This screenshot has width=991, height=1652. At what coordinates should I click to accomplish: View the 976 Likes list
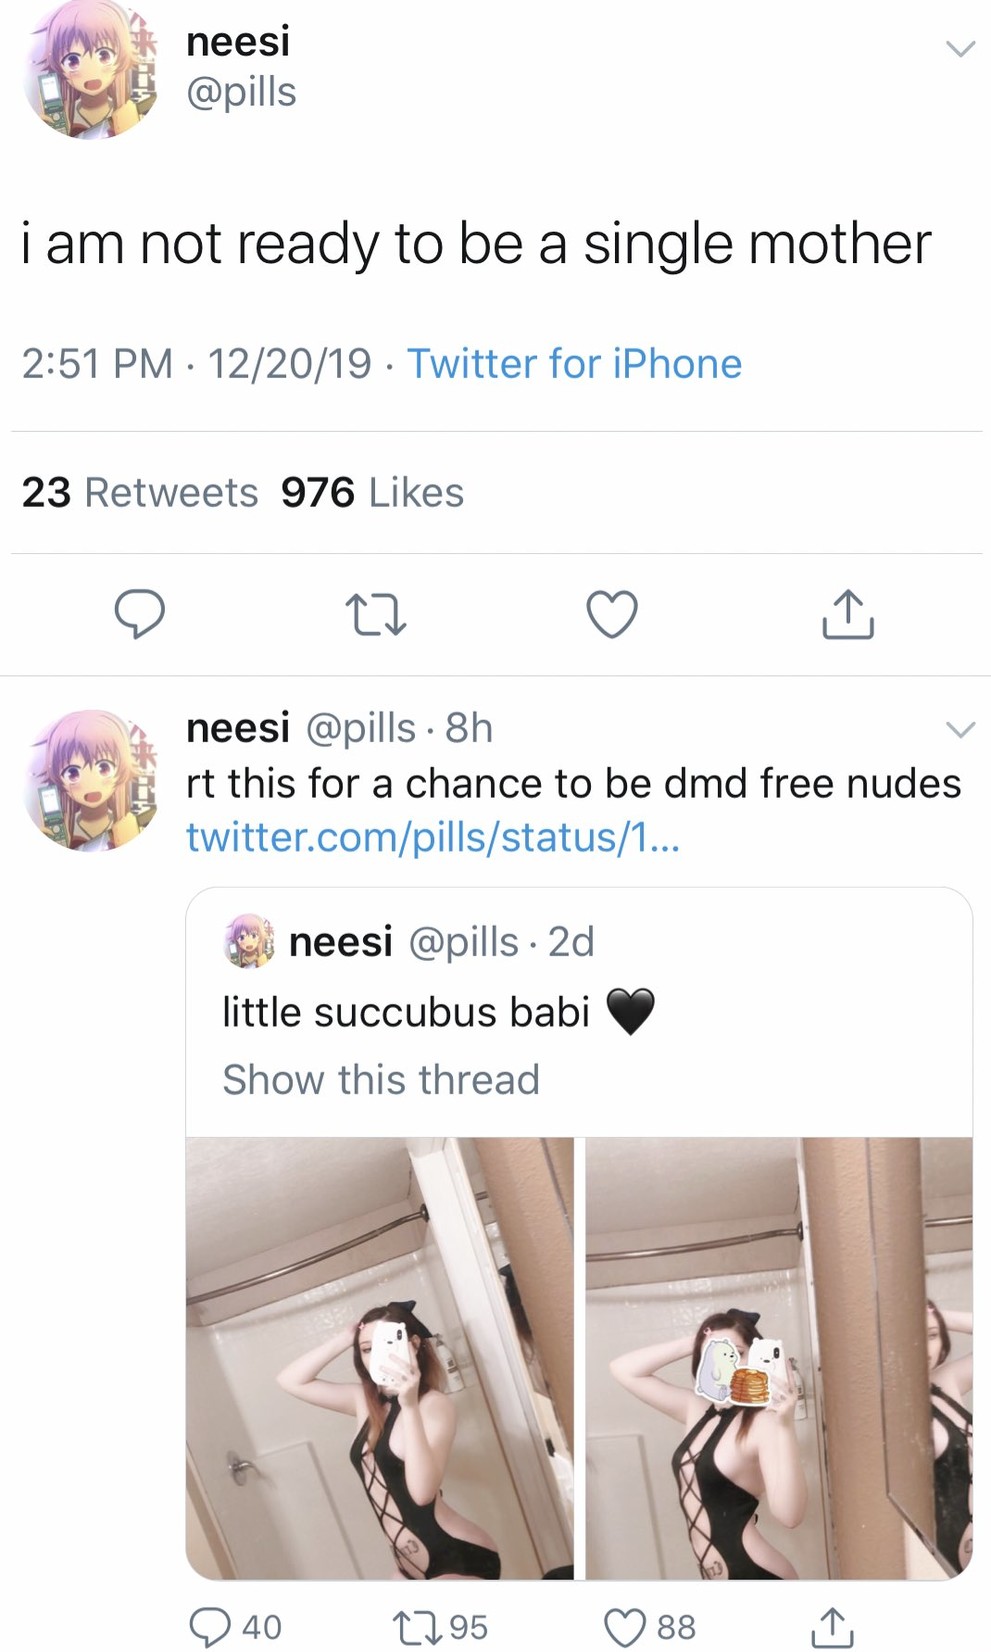coord(372,492)
